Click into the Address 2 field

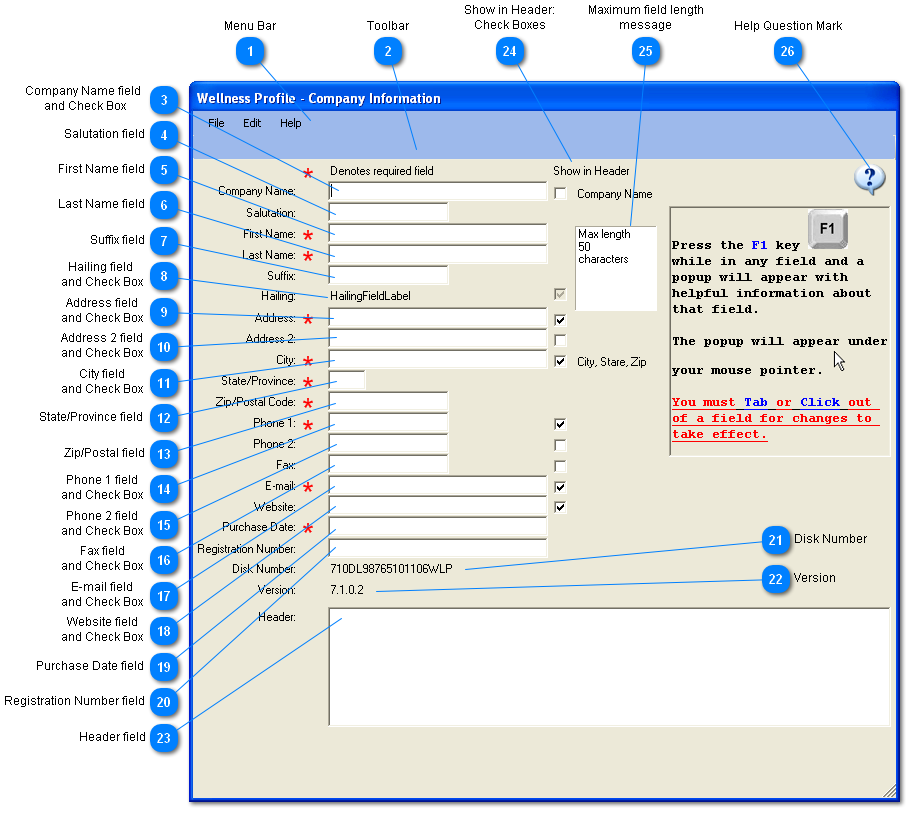point(438,338)
